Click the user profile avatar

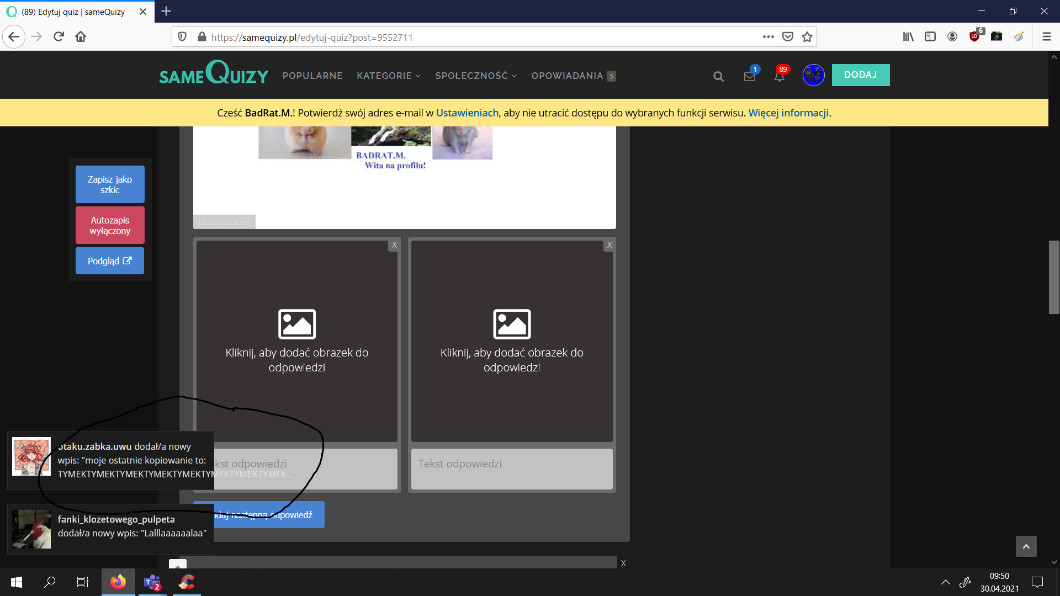click(x=813, y=75)
